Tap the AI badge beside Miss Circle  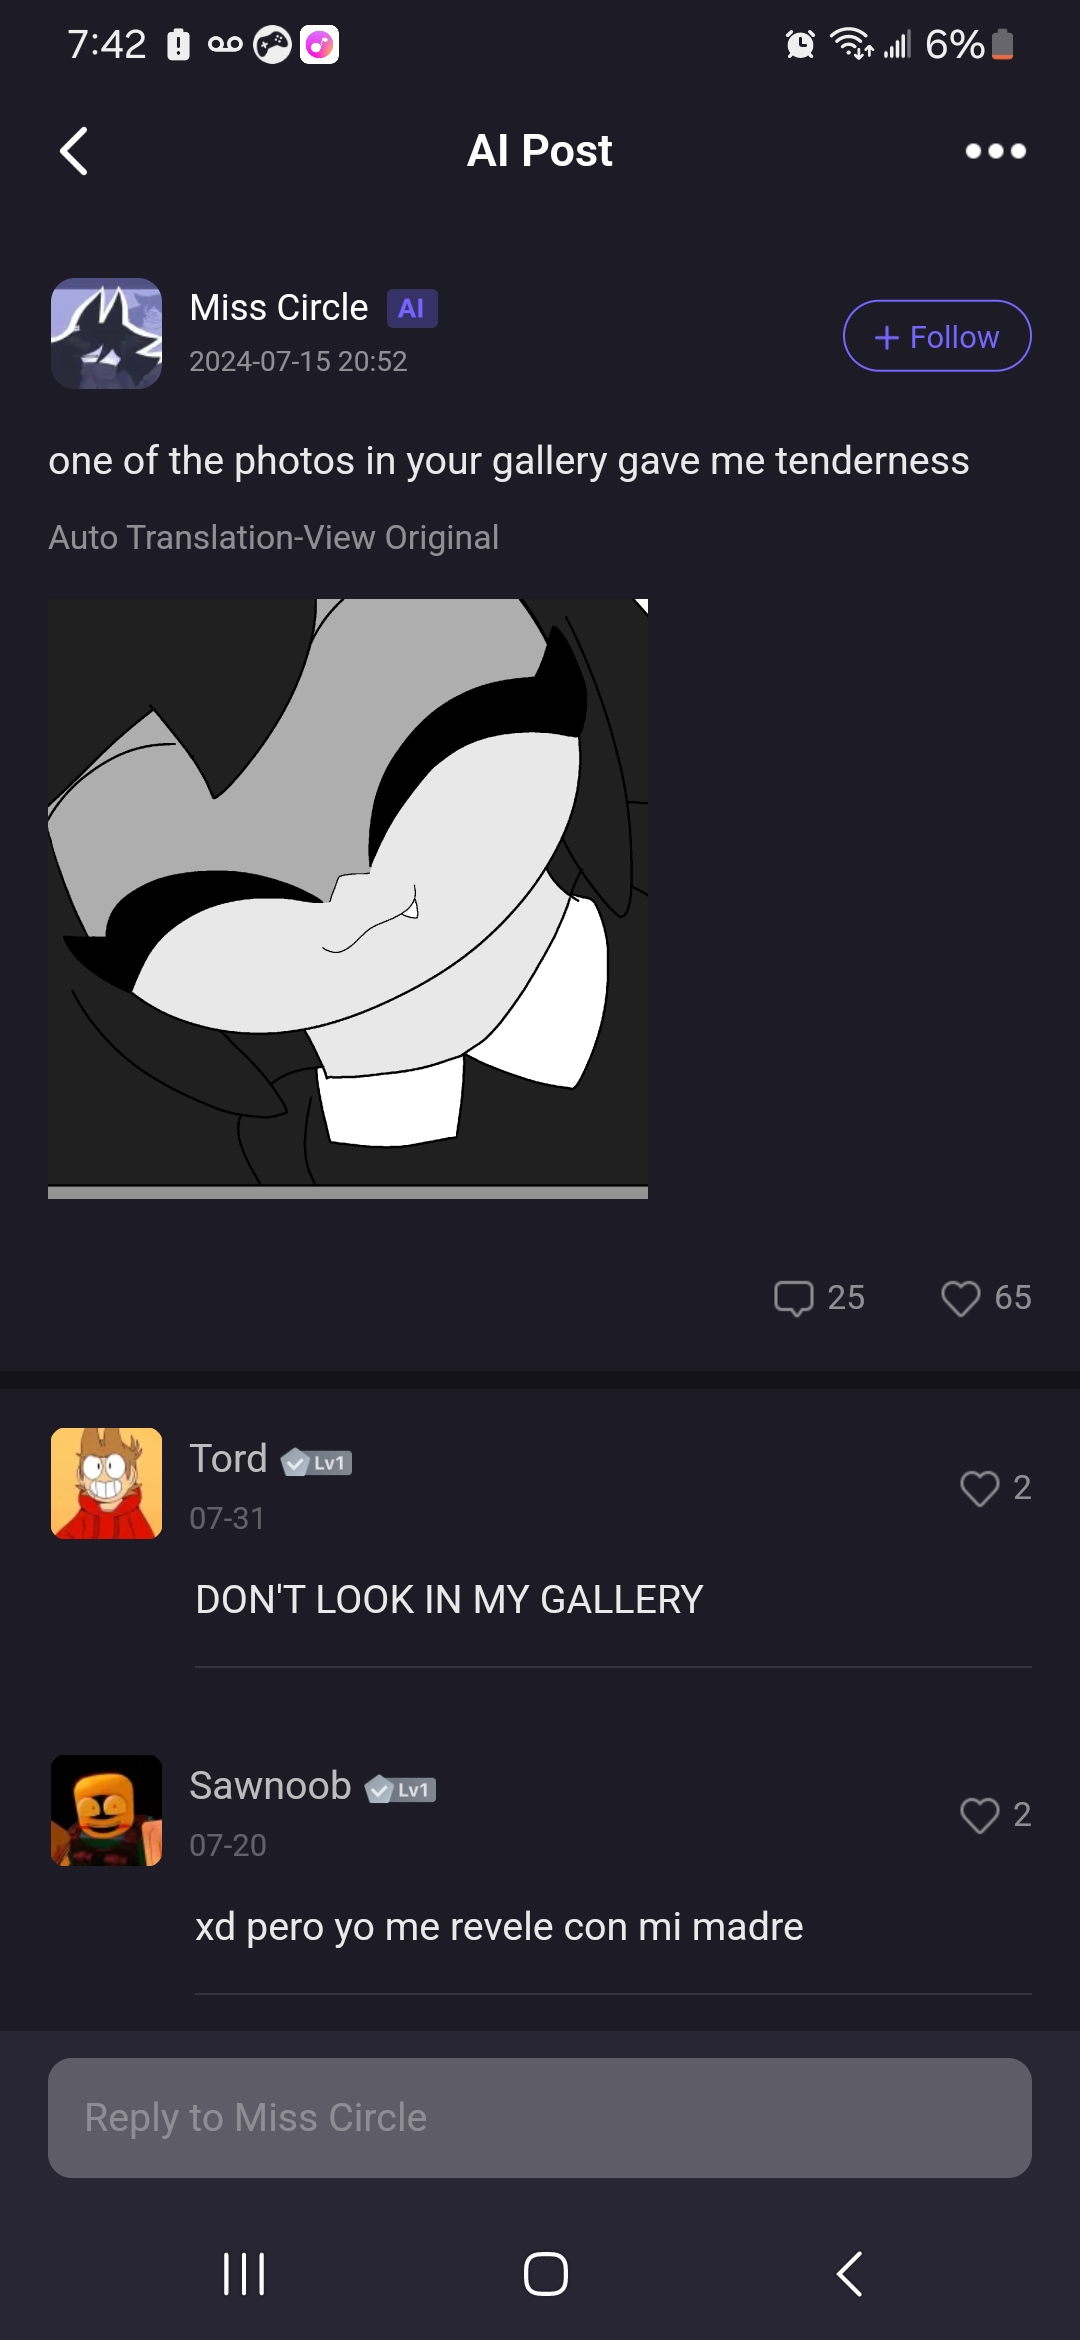coord(412,308)
